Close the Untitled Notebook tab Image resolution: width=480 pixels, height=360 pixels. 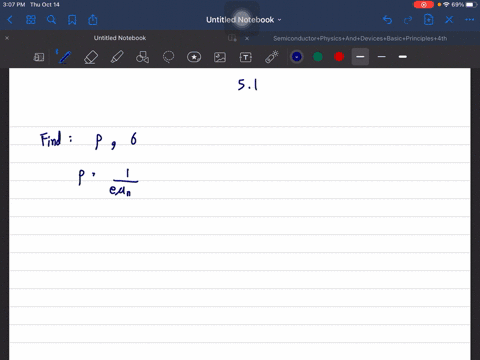tap(7, 38)
